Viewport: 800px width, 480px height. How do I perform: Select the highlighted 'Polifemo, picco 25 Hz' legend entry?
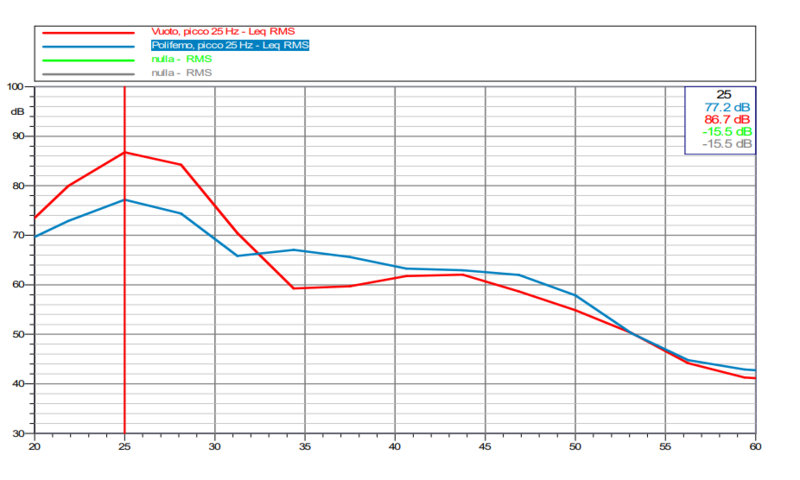229,45
